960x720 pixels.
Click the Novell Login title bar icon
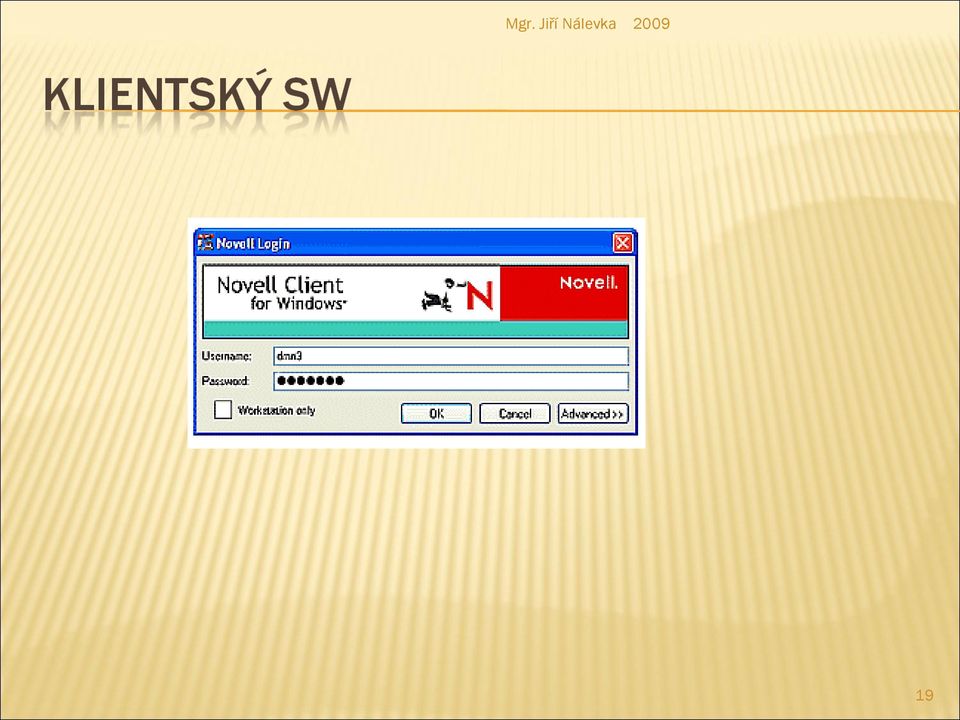206,242
